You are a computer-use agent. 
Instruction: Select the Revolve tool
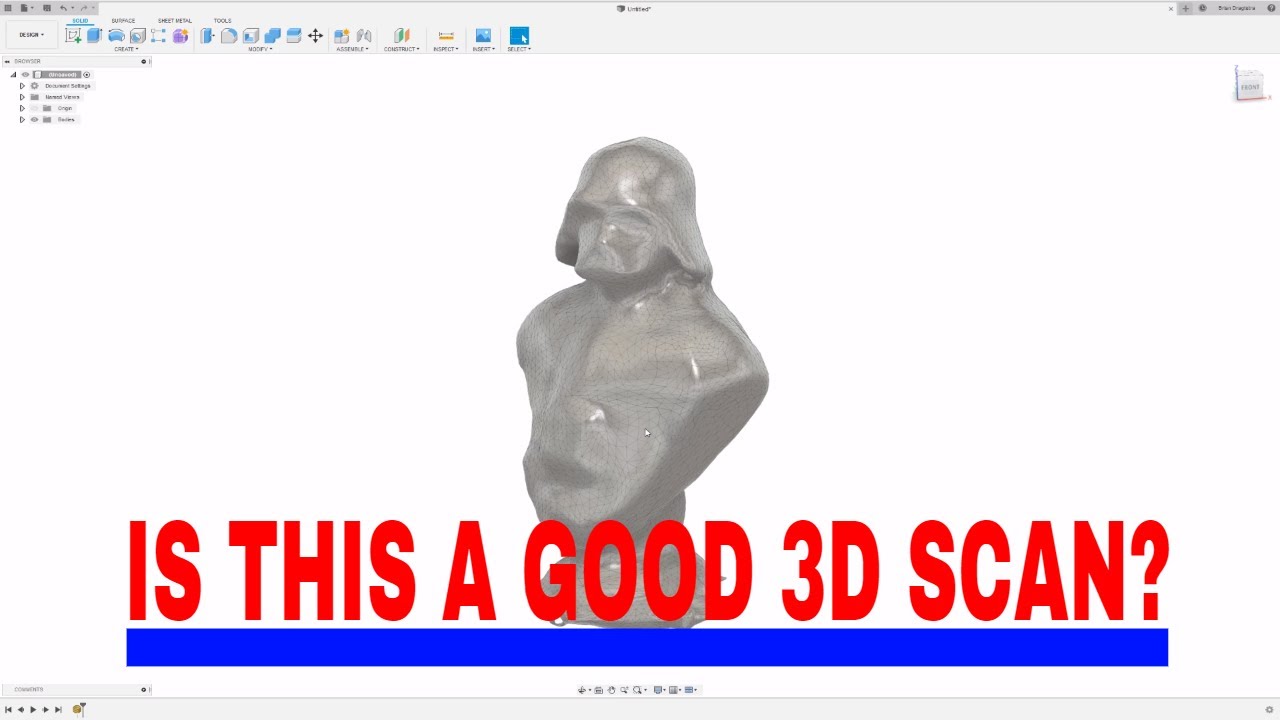[x=116, y=36]
